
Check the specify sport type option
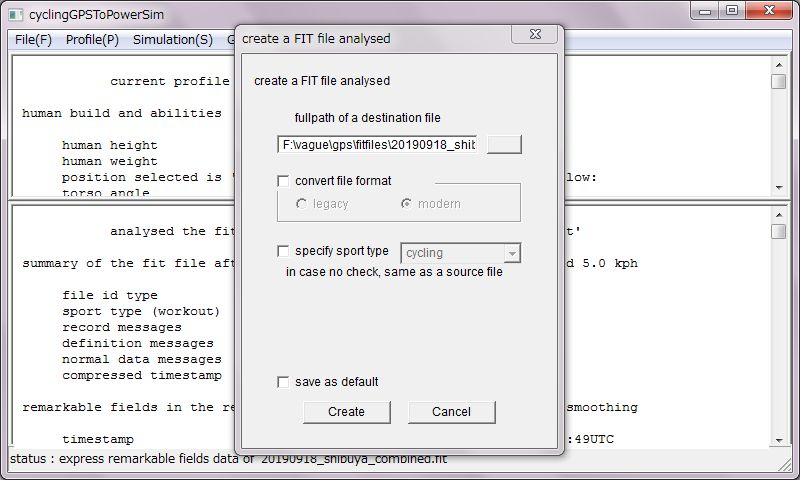pyautogui.click(x=283, y=251)
